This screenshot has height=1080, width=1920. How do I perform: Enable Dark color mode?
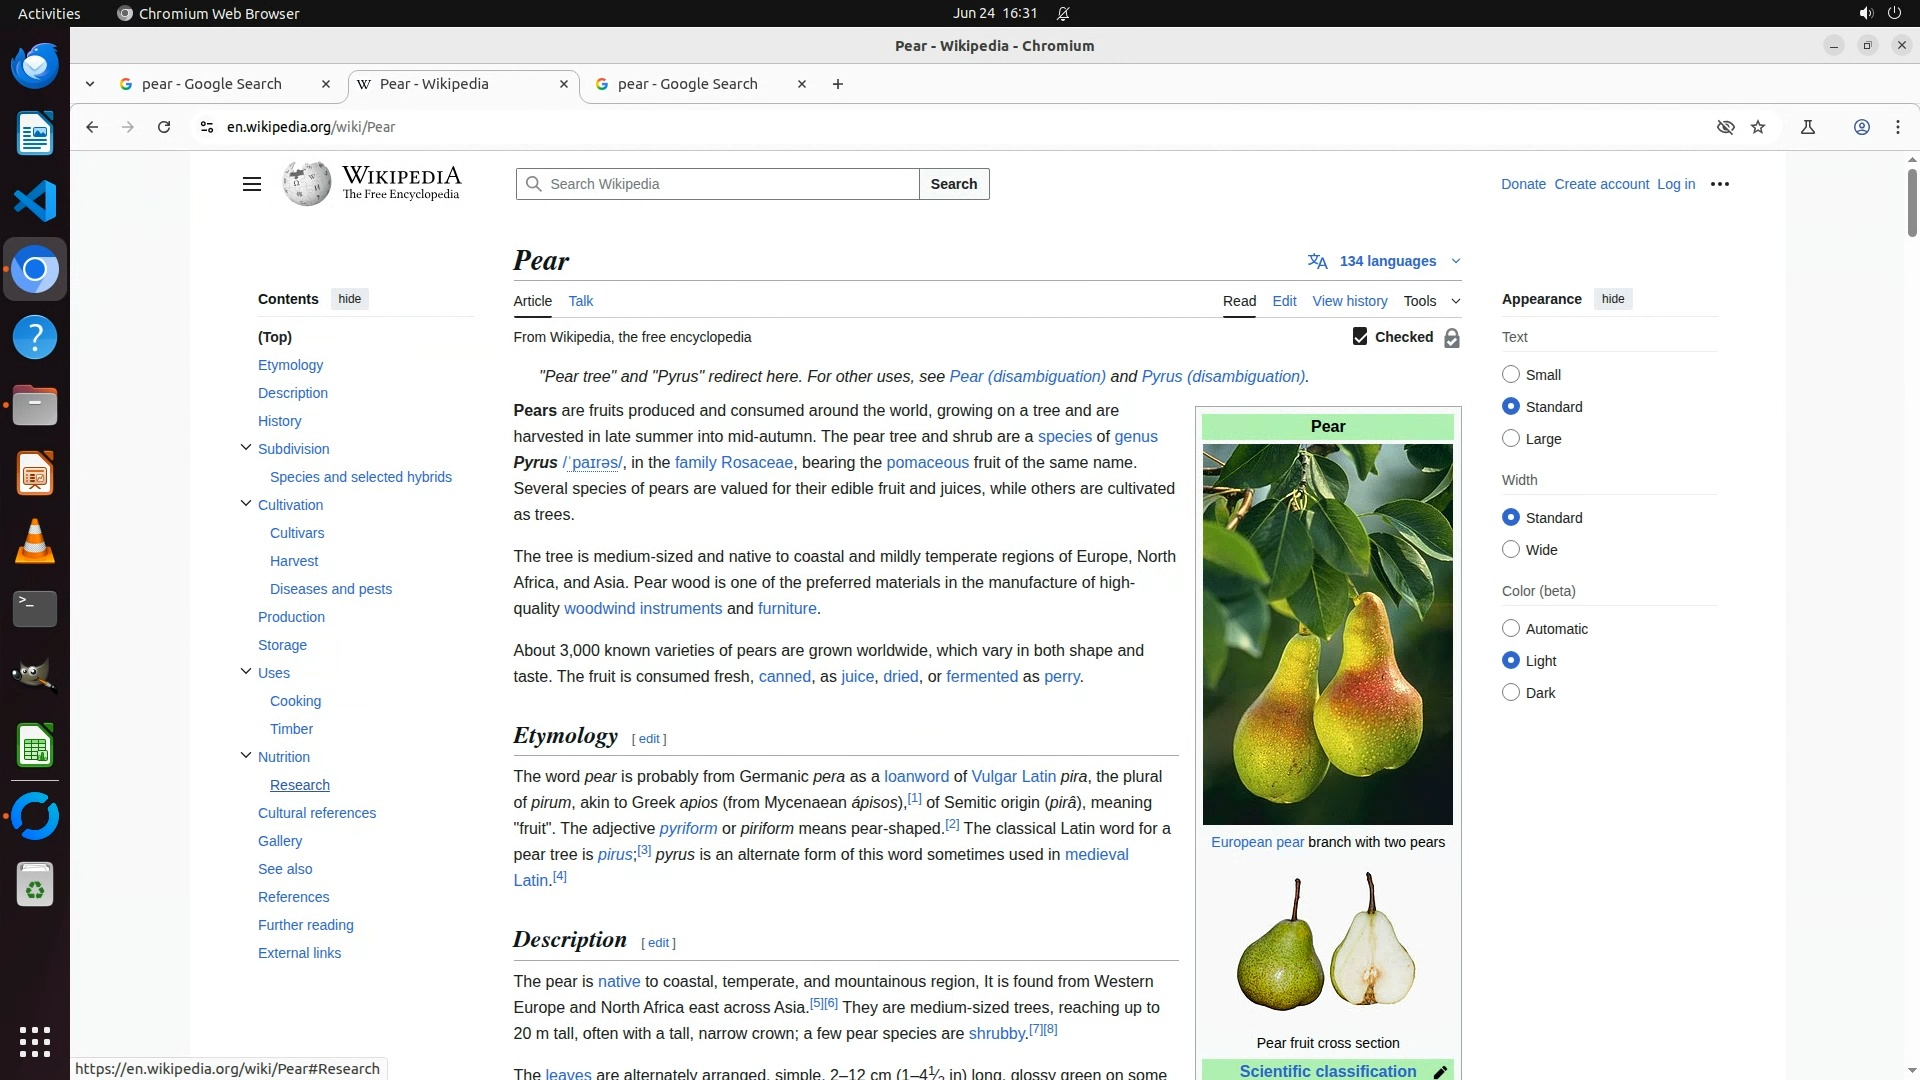coord(1511,693)
